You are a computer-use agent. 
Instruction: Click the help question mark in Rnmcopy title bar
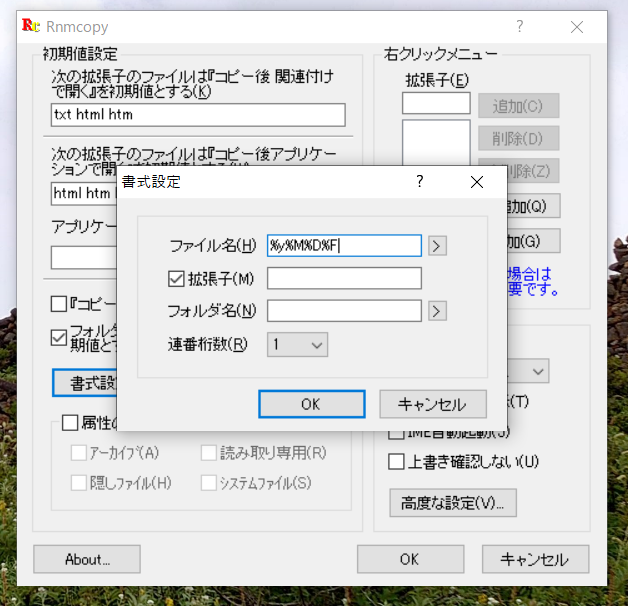point(519,27)
